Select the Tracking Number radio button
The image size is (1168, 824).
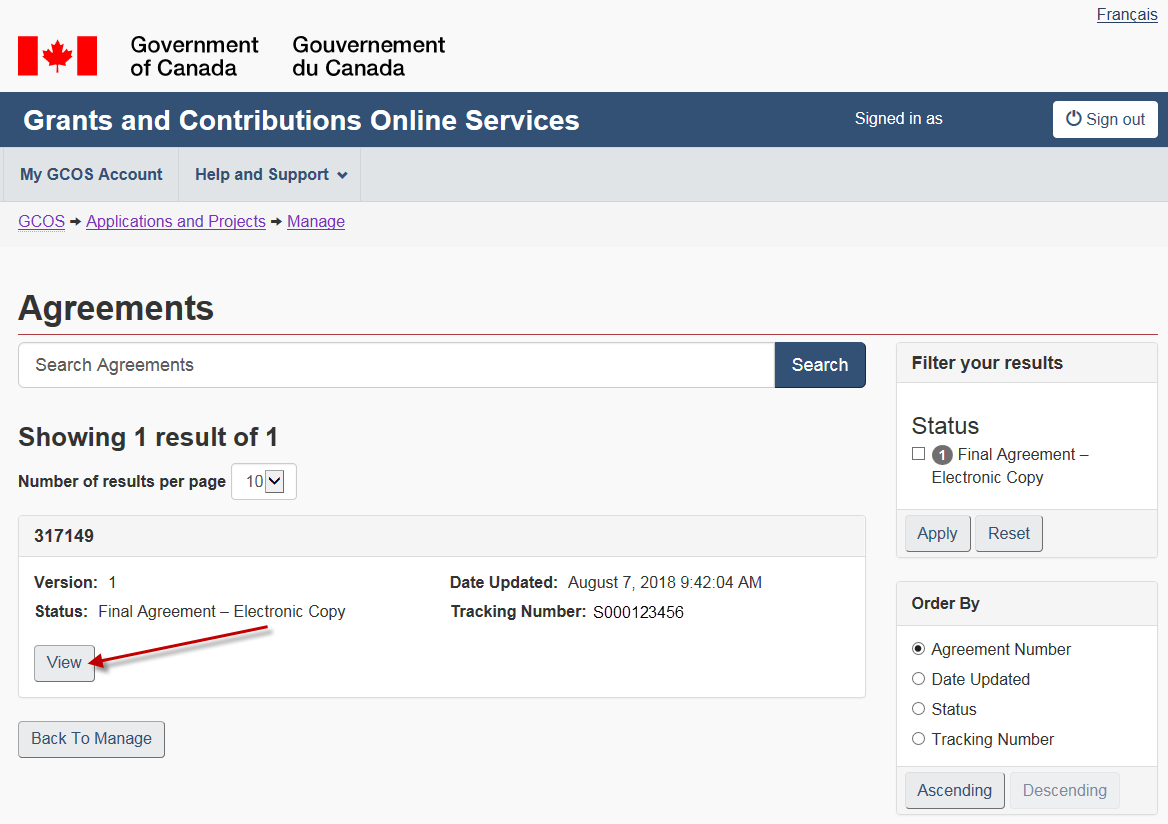[918, 739]
